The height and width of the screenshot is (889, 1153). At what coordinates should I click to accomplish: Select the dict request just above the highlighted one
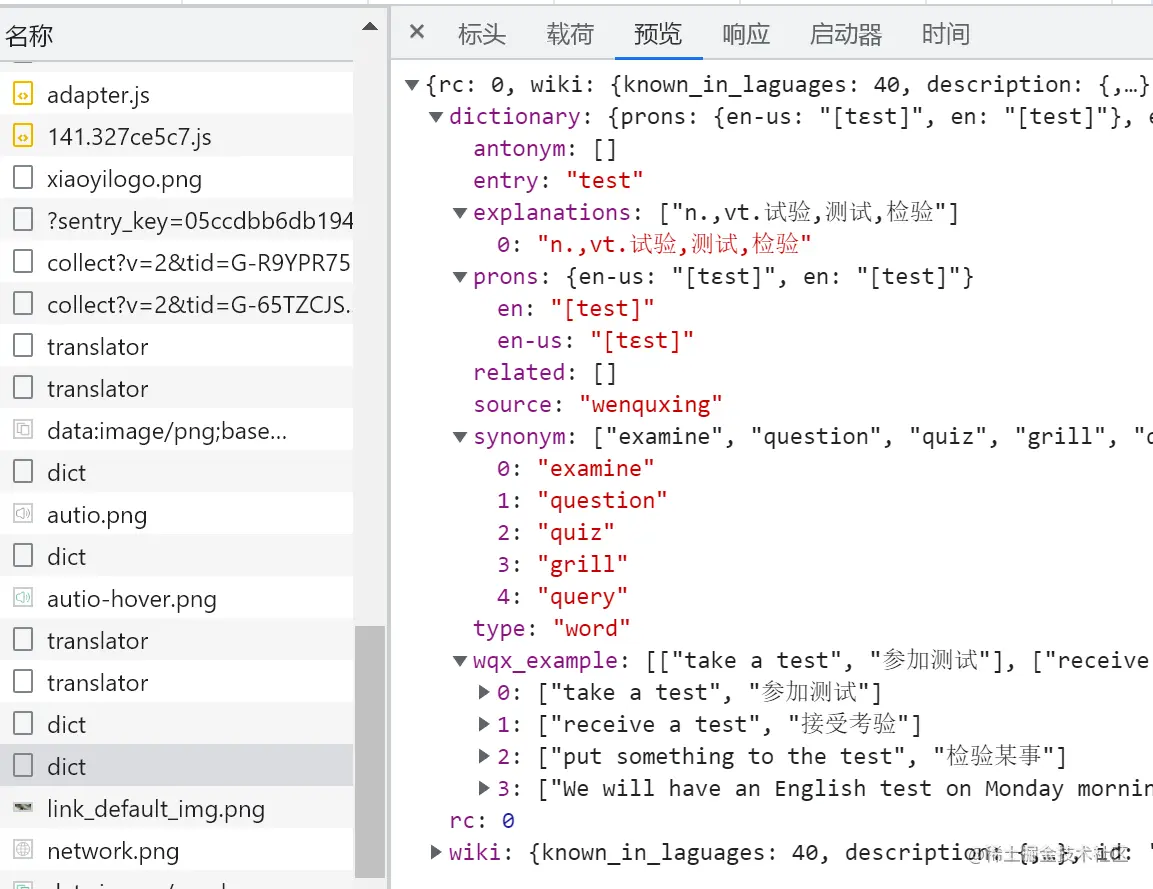click(x=176, y=724)
